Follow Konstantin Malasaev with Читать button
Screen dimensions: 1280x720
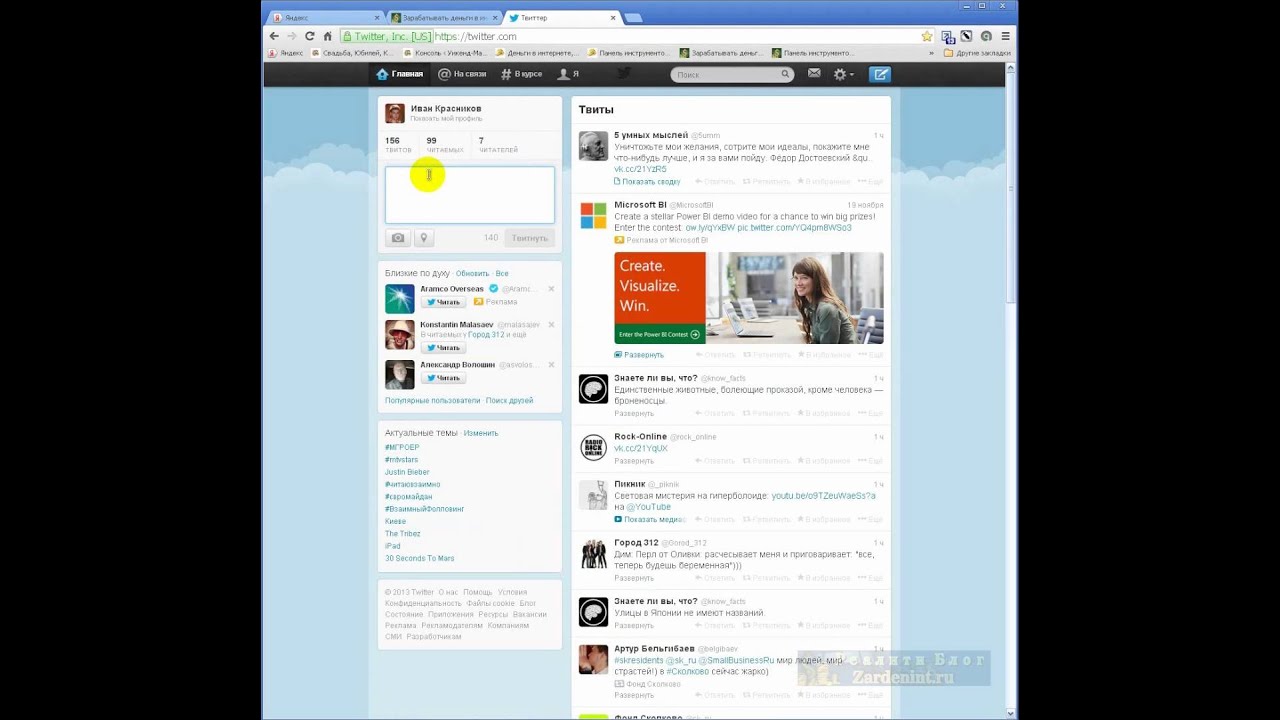tap(442, 348)
